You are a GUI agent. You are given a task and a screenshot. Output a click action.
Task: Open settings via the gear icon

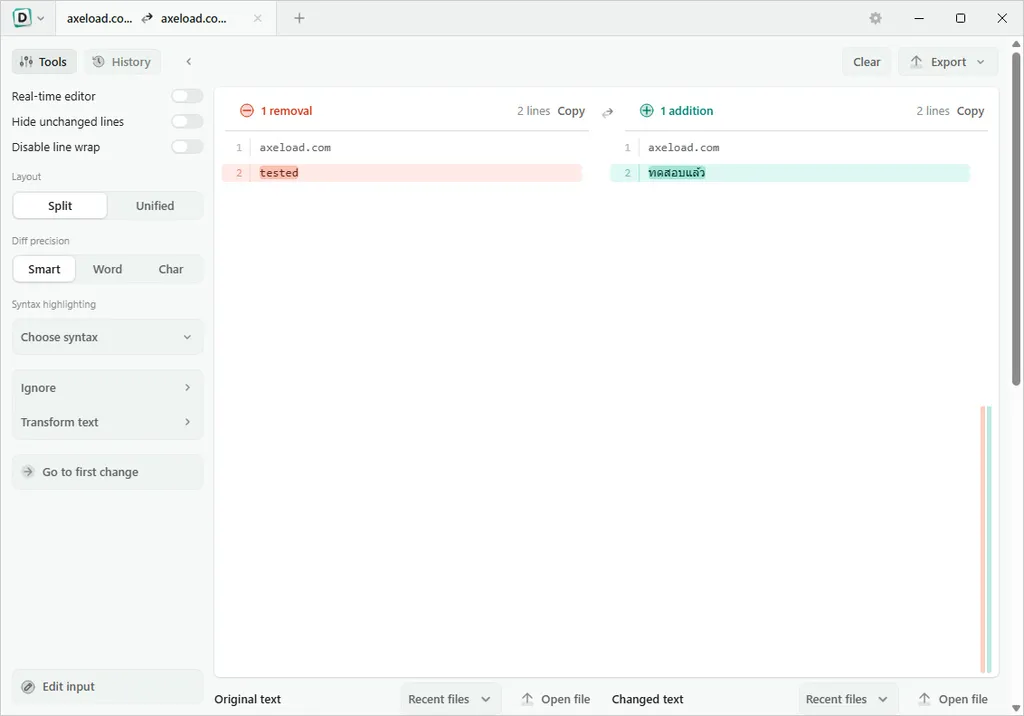click(x=876, y=18)
